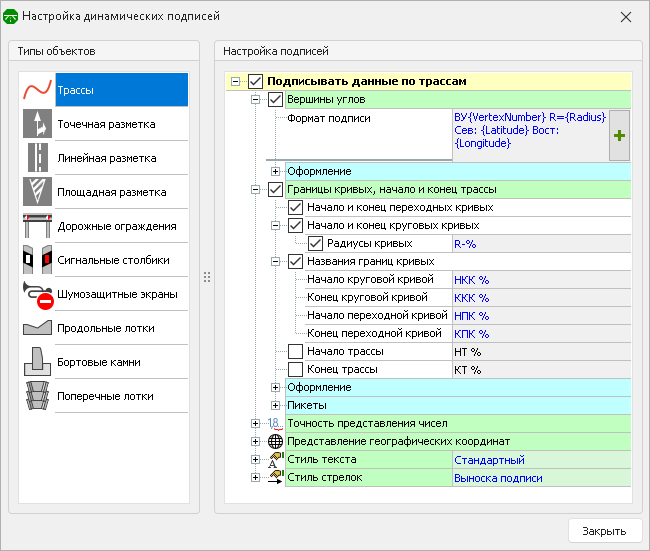
Task: Pick the Дорожные ограждения icon
Action: point(37,226)
